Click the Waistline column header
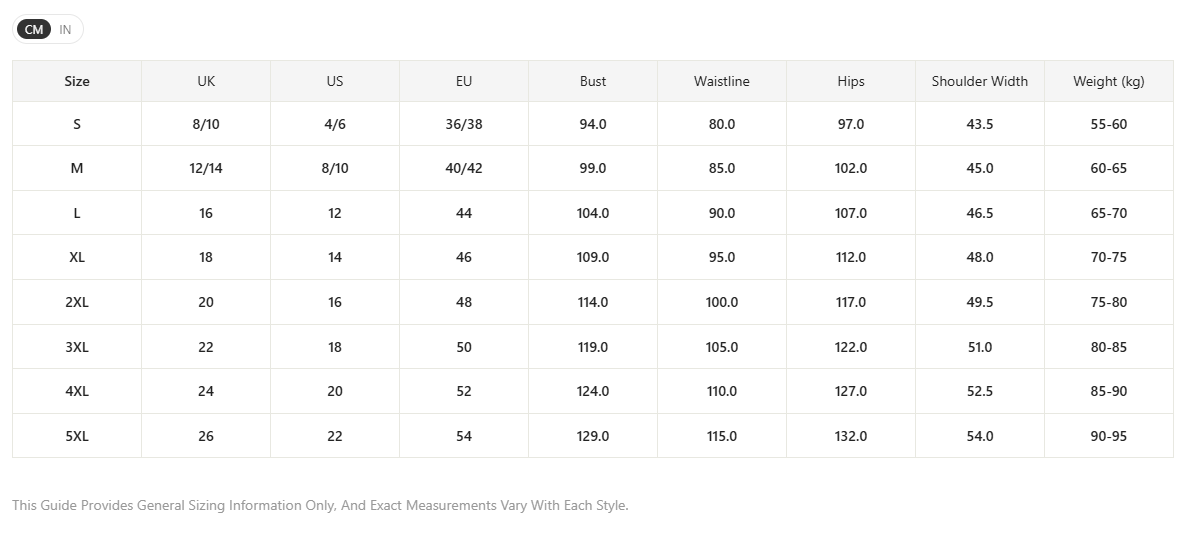This screenshot has width=1187, height=533. (x=722, y=81)
